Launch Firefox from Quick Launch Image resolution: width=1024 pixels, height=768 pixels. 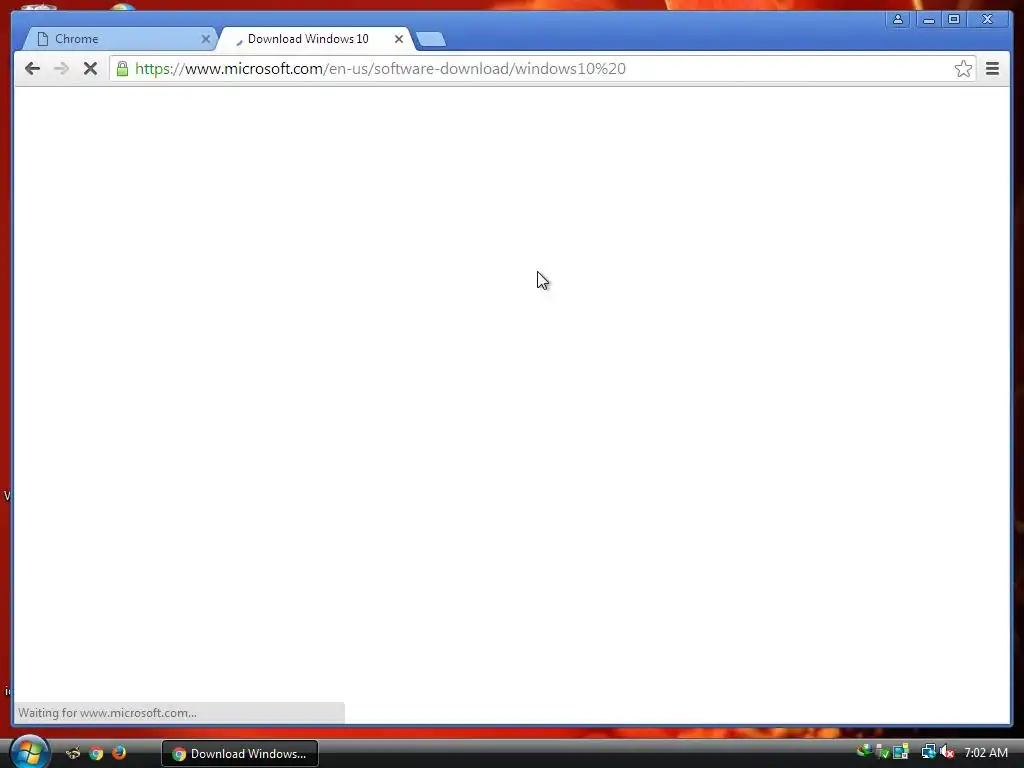[119, 753]
